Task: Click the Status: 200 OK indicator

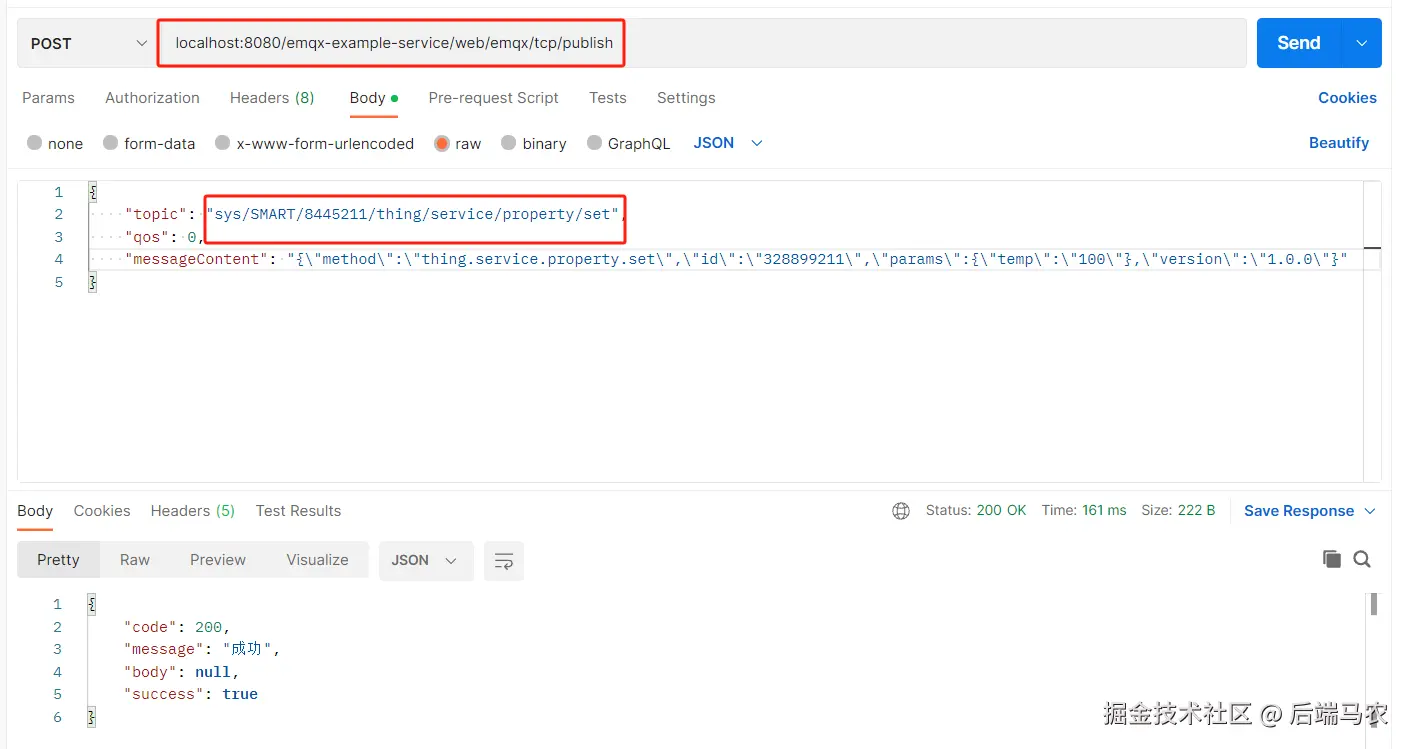Action: pos(976,510)
